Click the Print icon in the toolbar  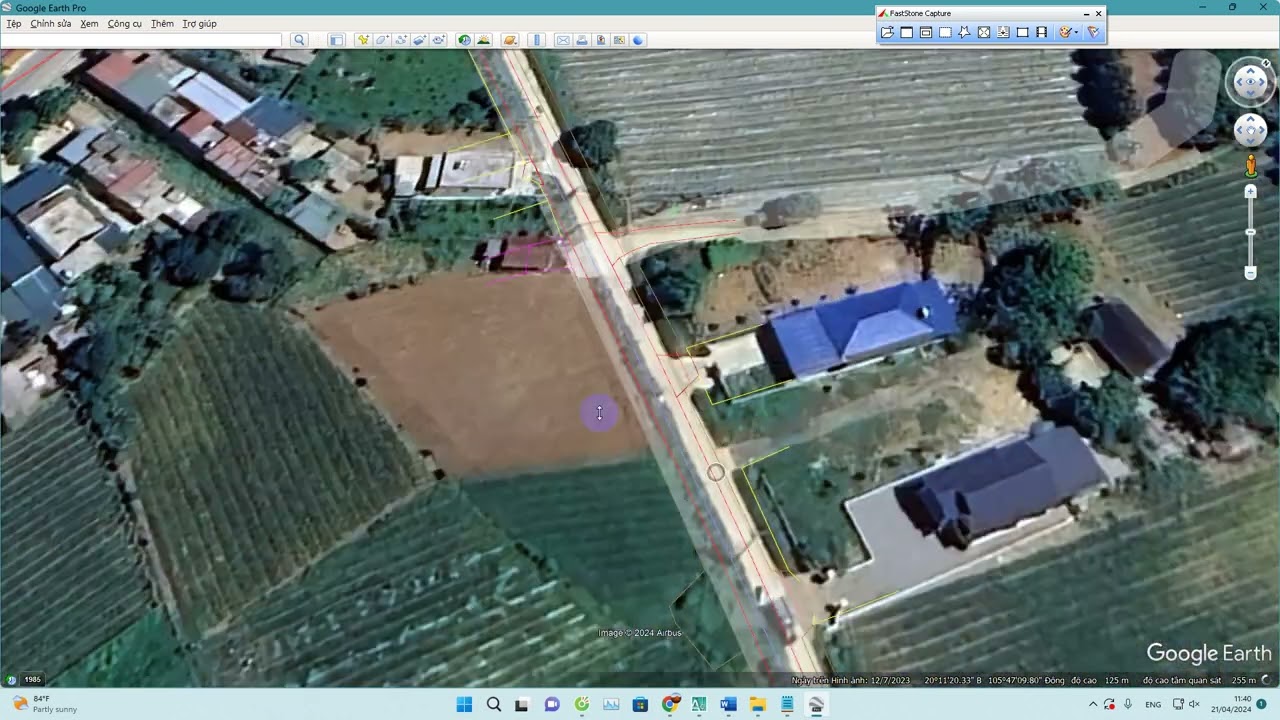582,40
